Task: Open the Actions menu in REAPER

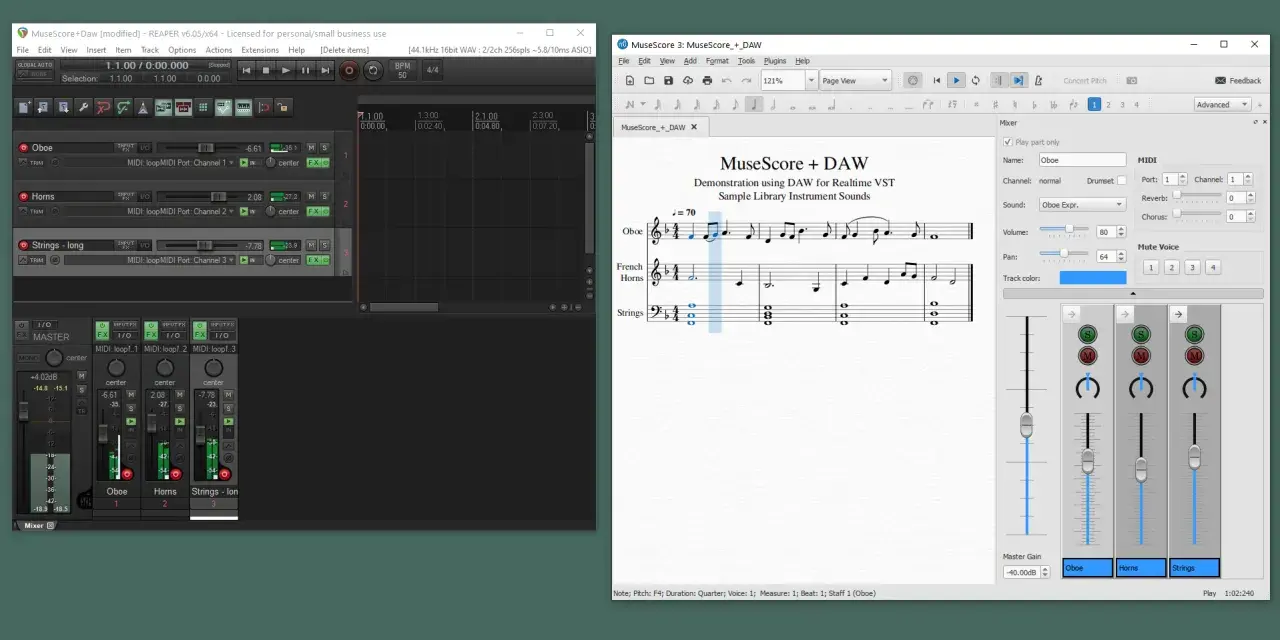Action: click(x=219, y=49)
